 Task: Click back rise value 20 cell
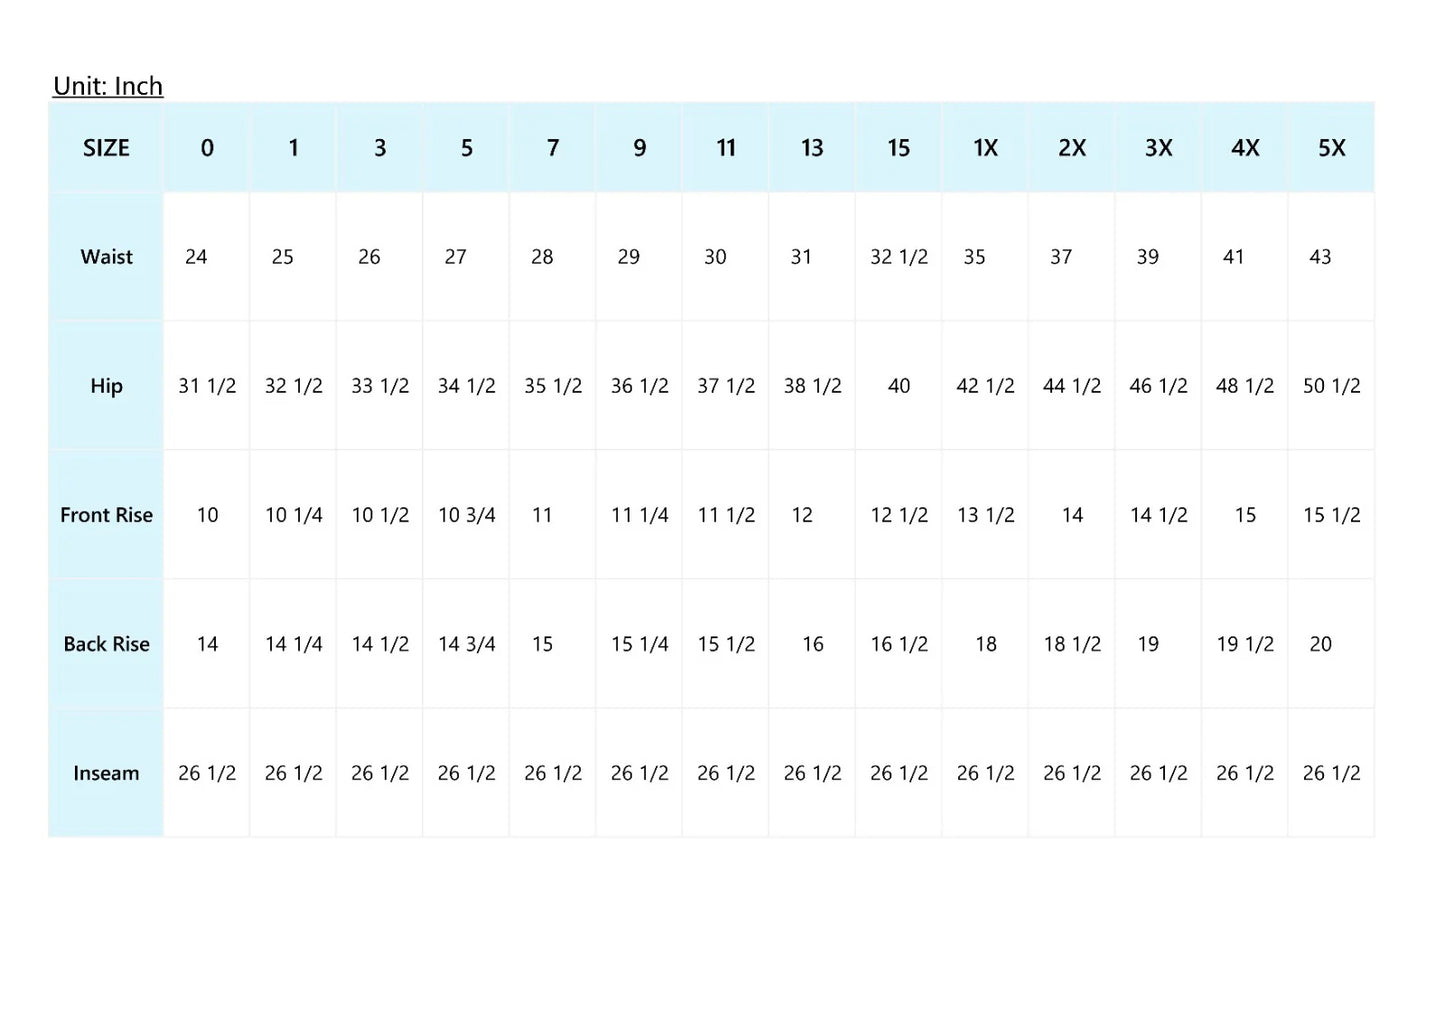coord(1320,644)
